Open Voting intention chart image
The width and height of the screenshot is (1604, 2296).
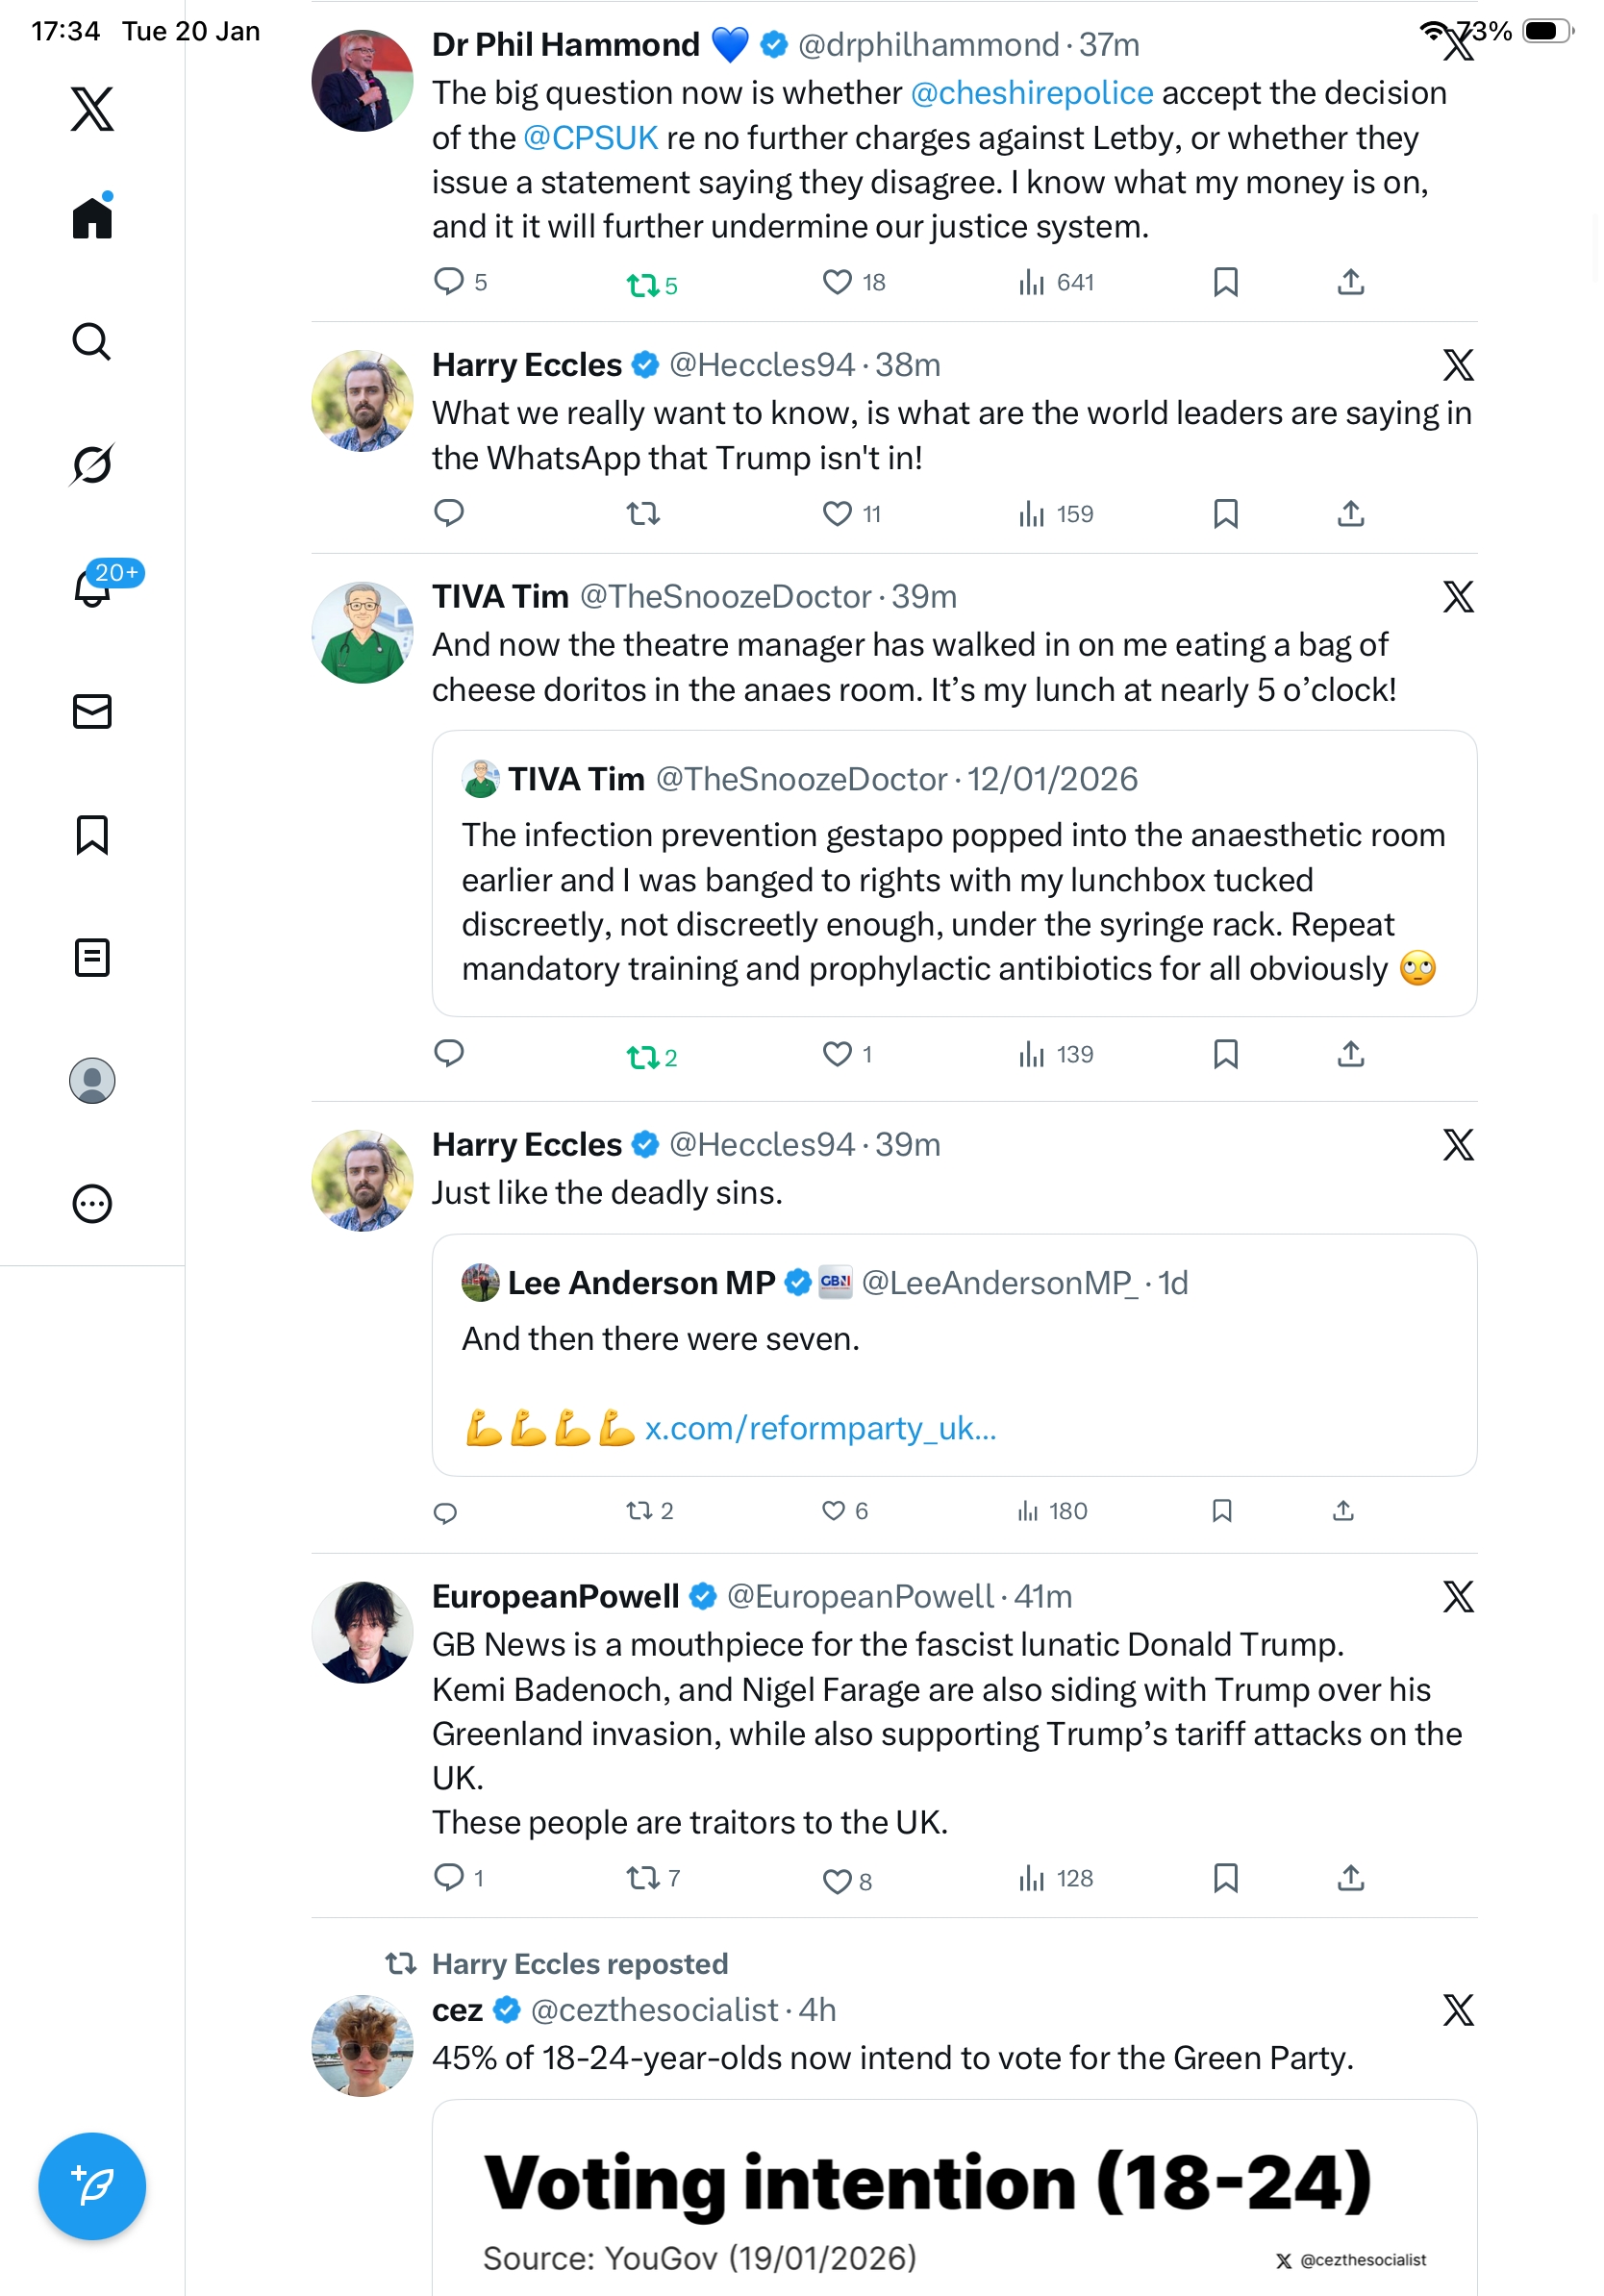(953, 2200)
